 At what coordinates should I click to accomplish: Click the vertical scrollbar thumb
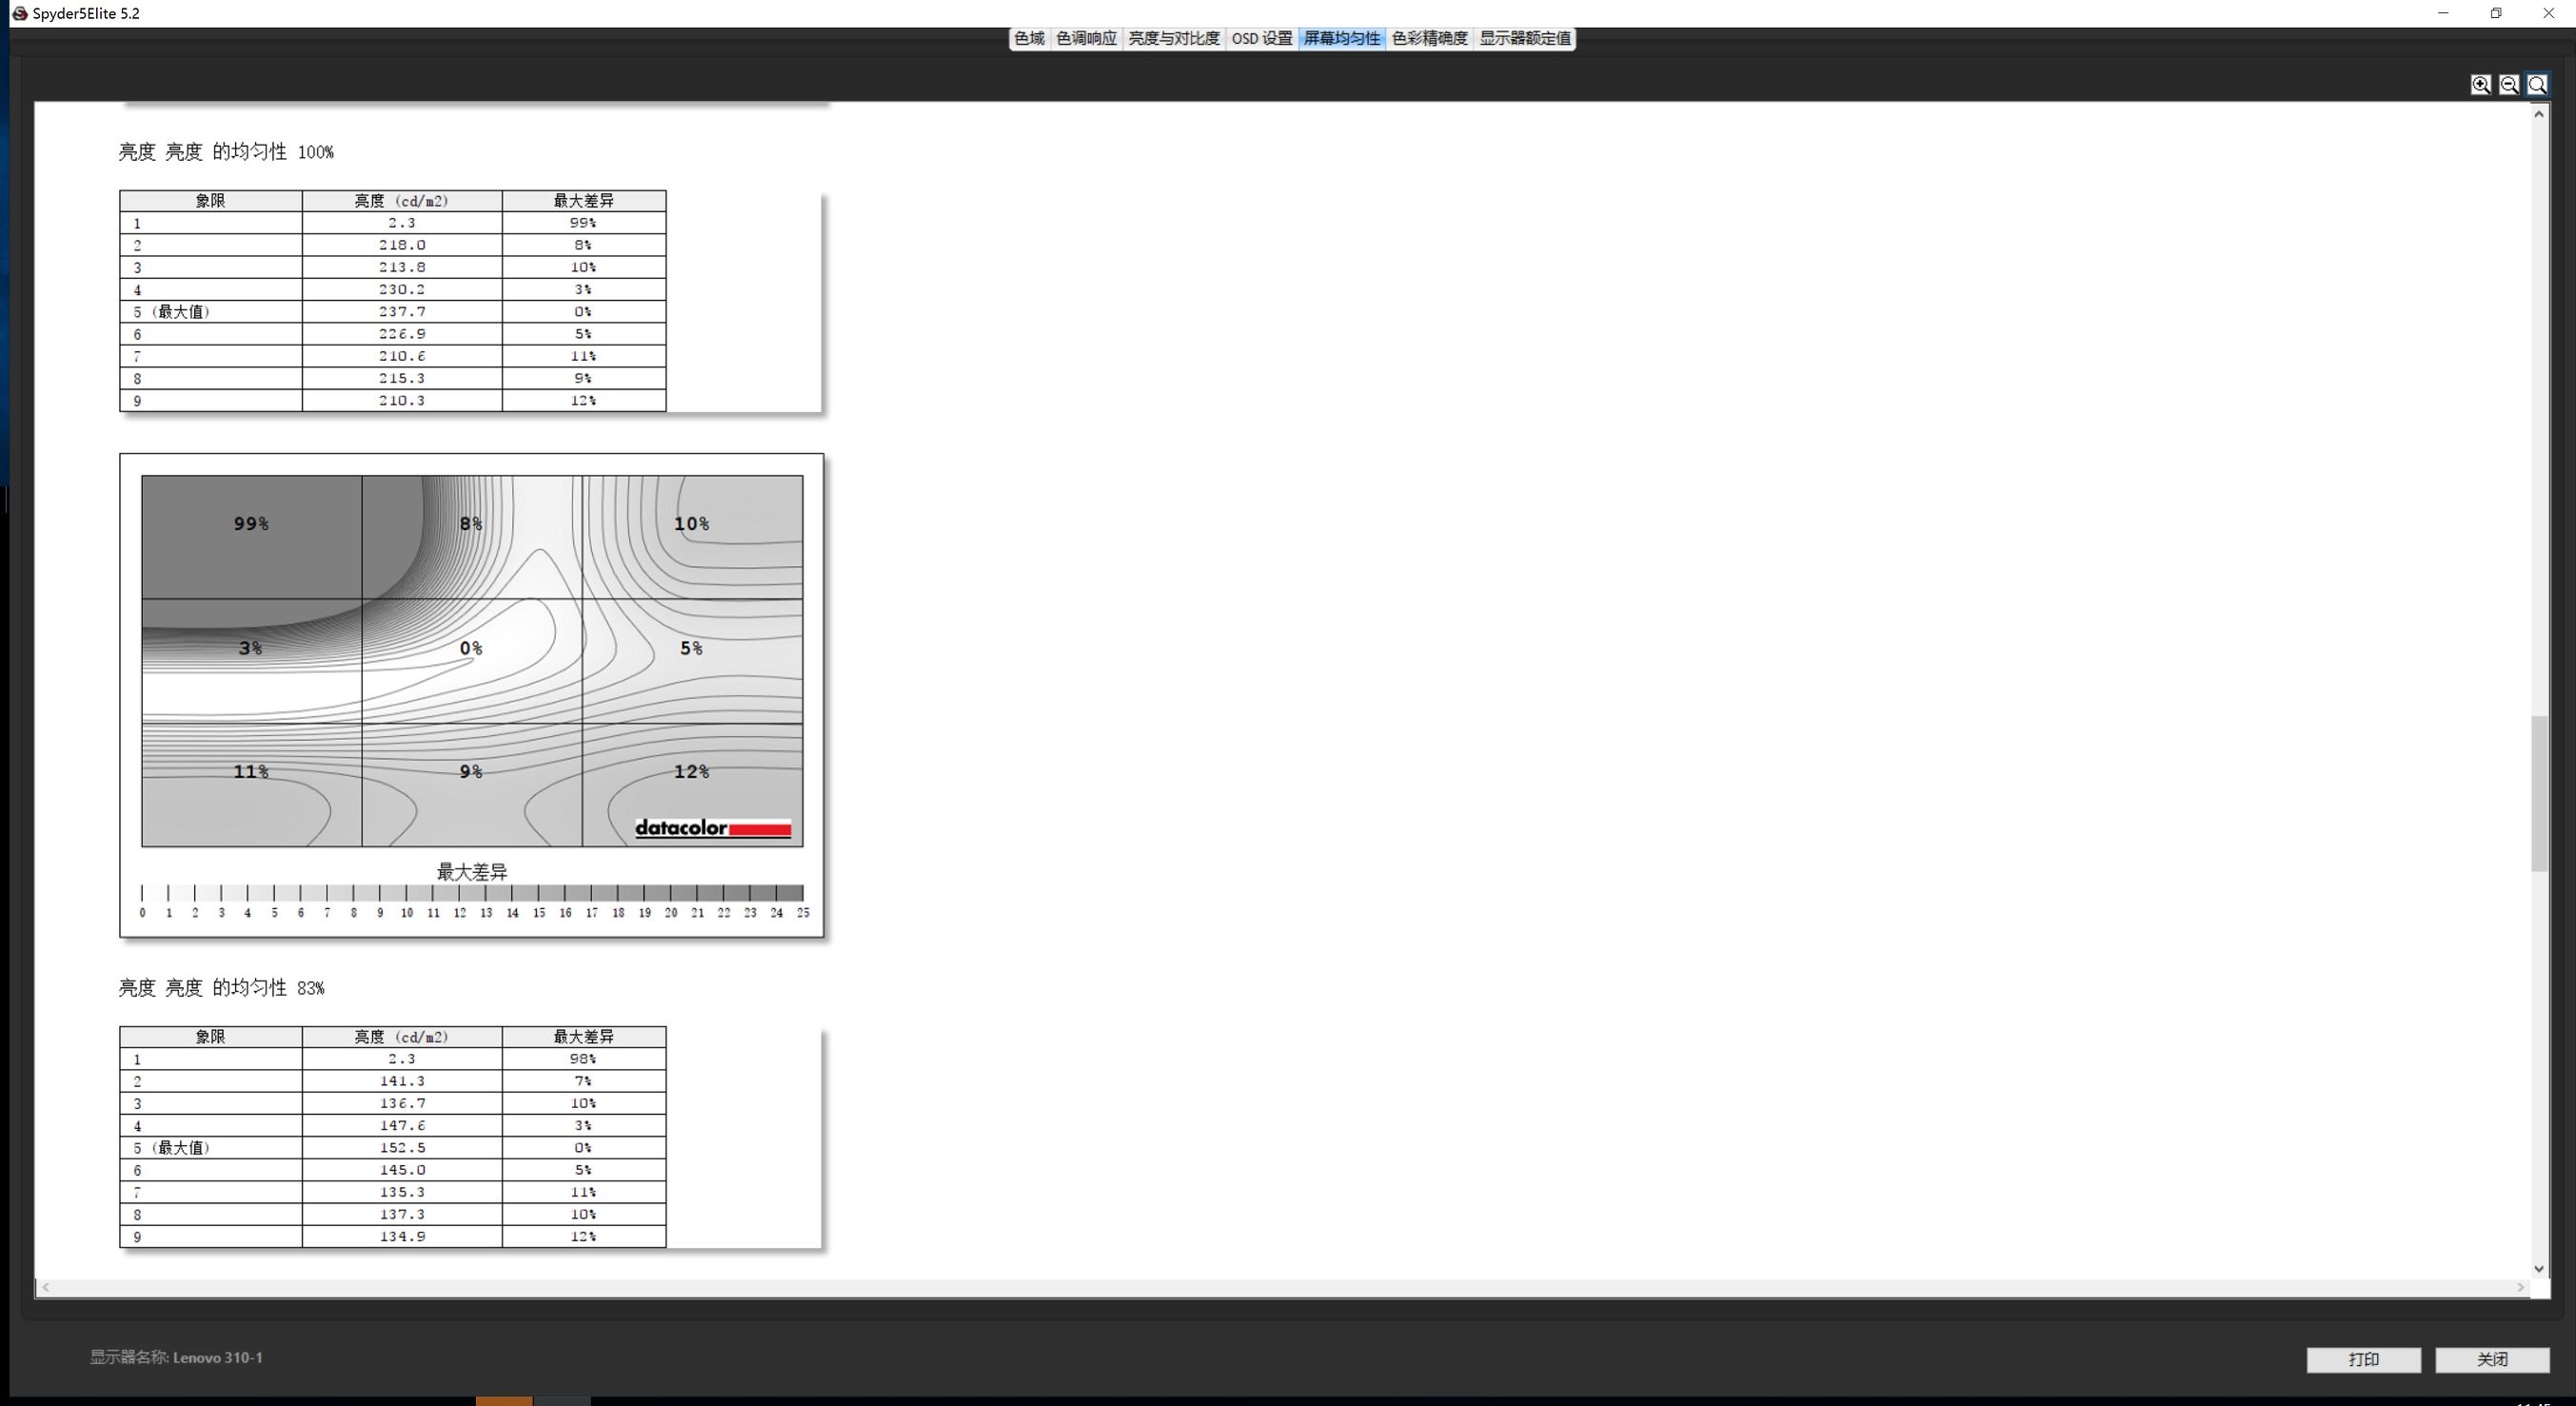pos(2538,792)
